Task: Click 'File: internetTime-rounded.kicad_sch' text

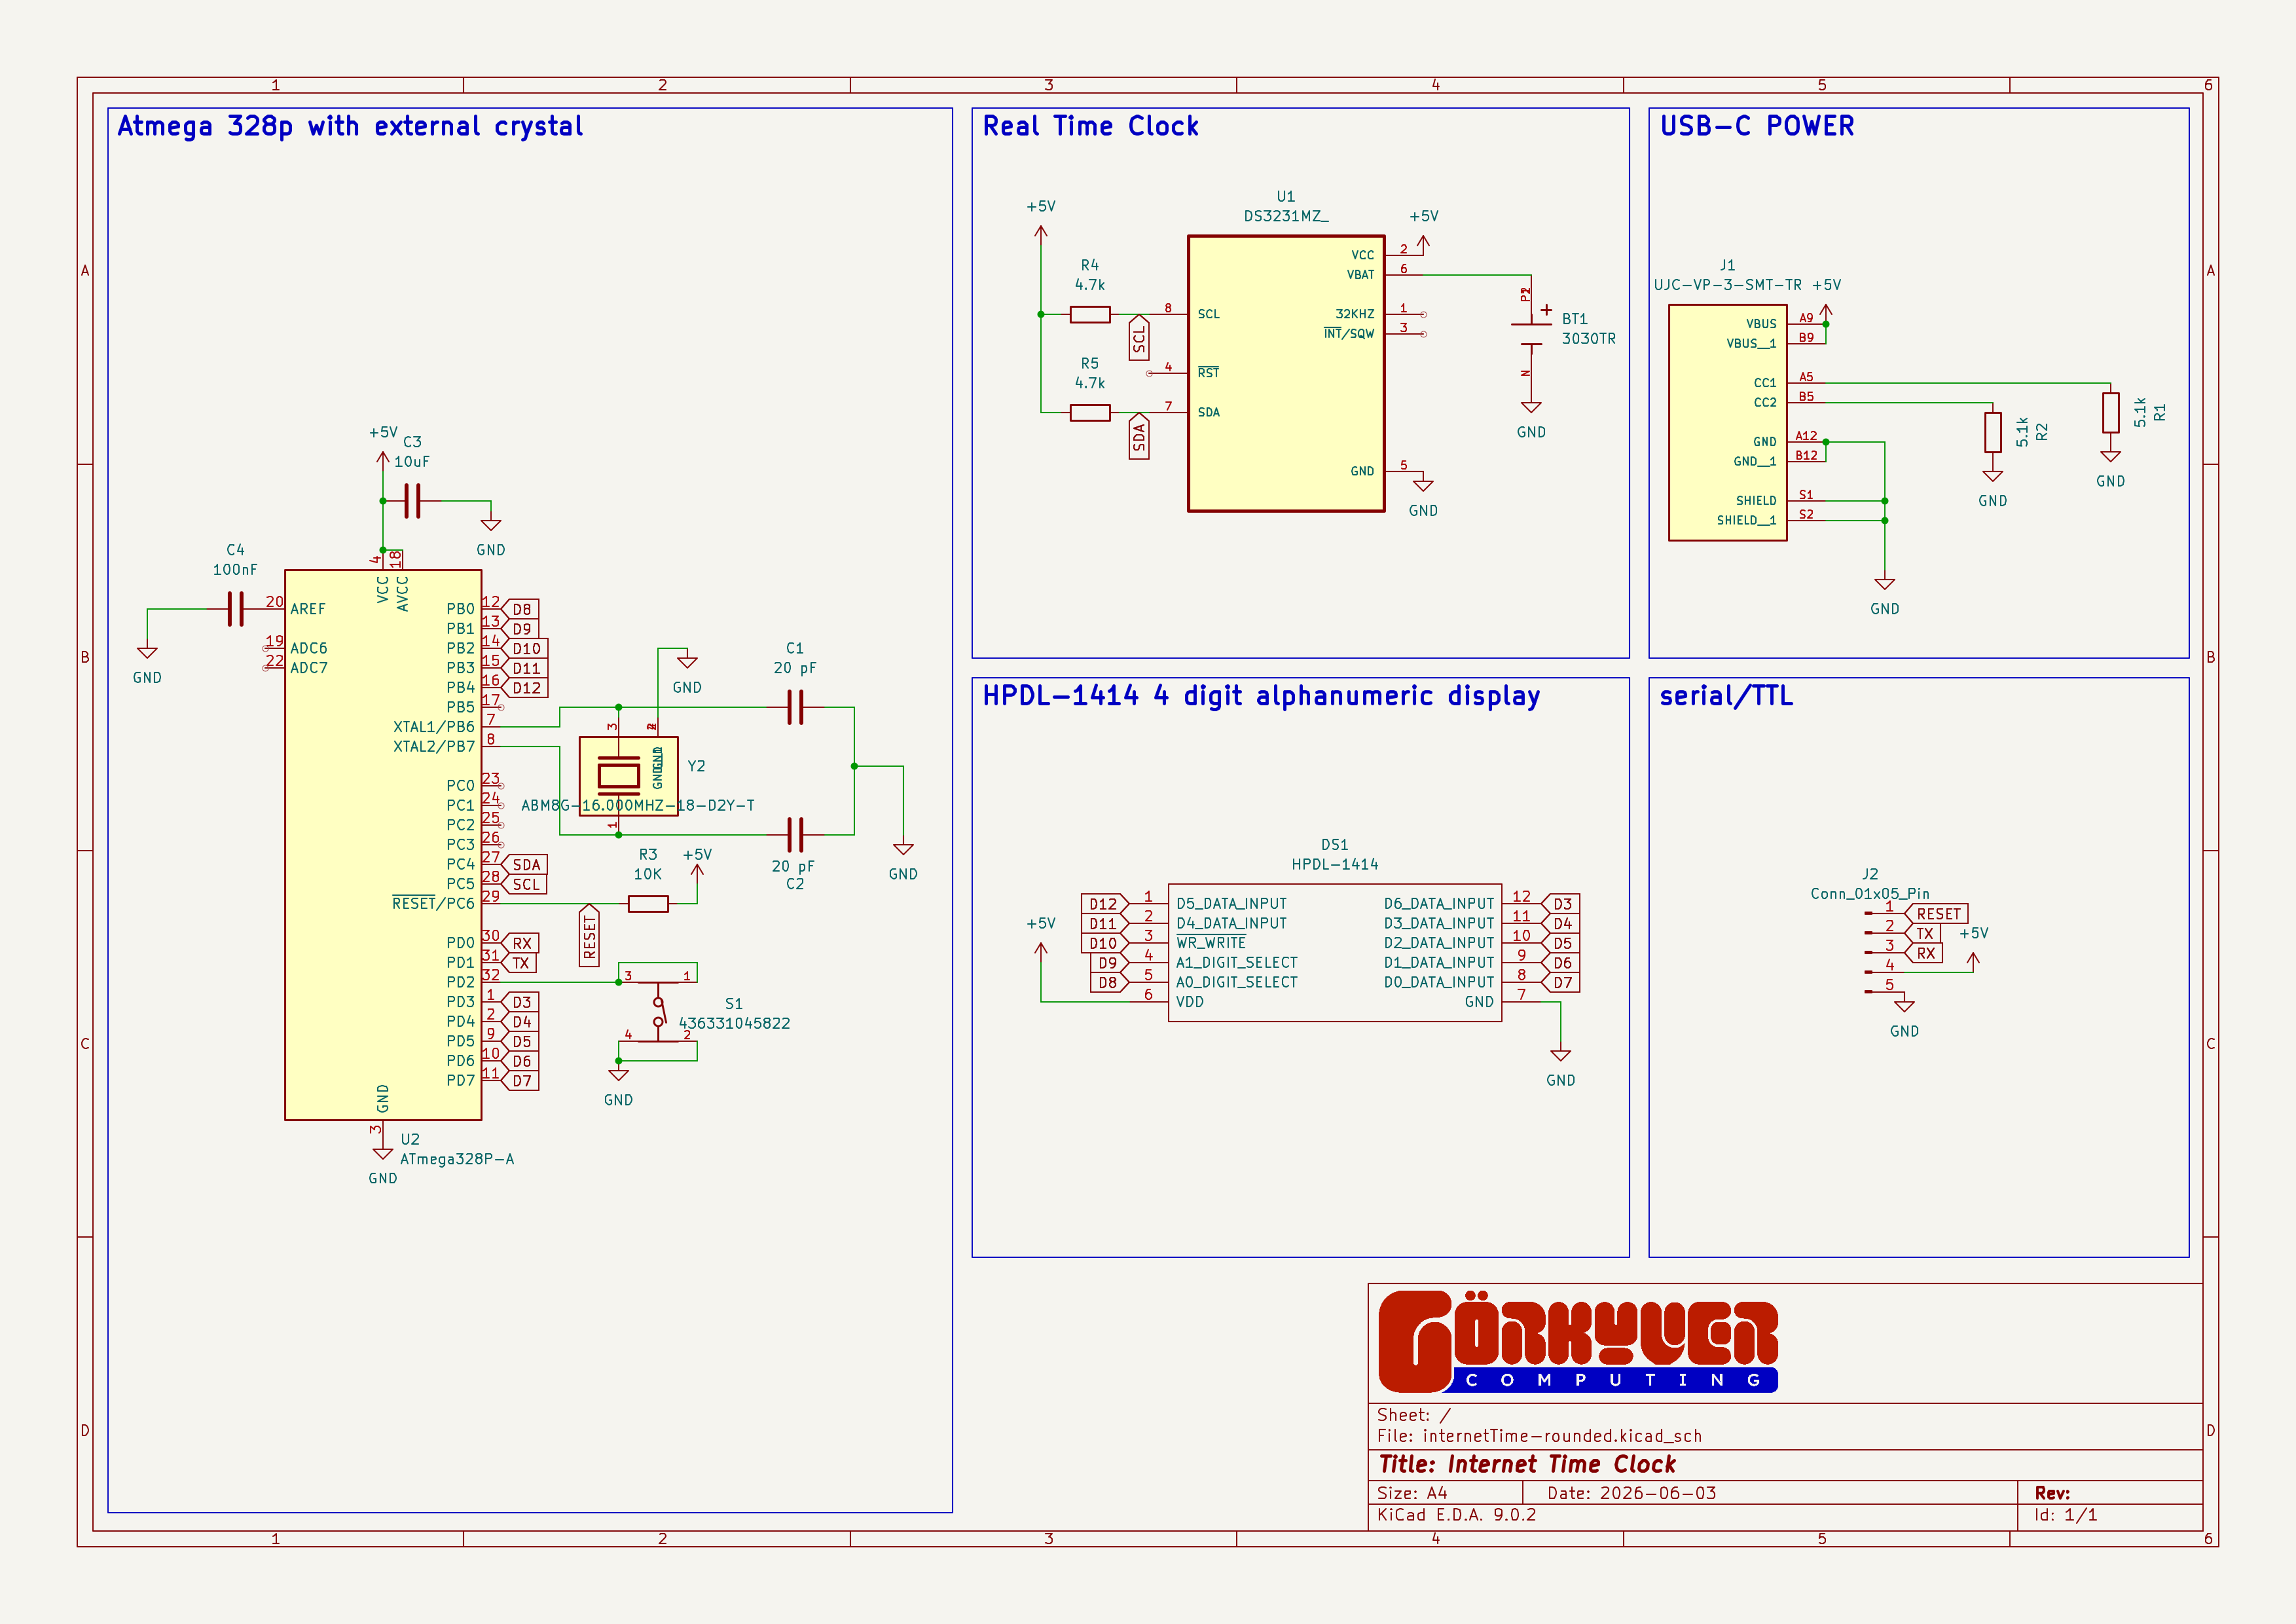Action: (x=1539, y=1436)
